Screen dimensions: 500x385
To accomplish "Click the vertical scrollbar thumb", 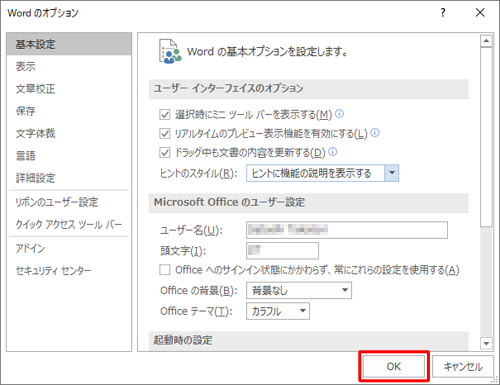I will click(486, 137).
